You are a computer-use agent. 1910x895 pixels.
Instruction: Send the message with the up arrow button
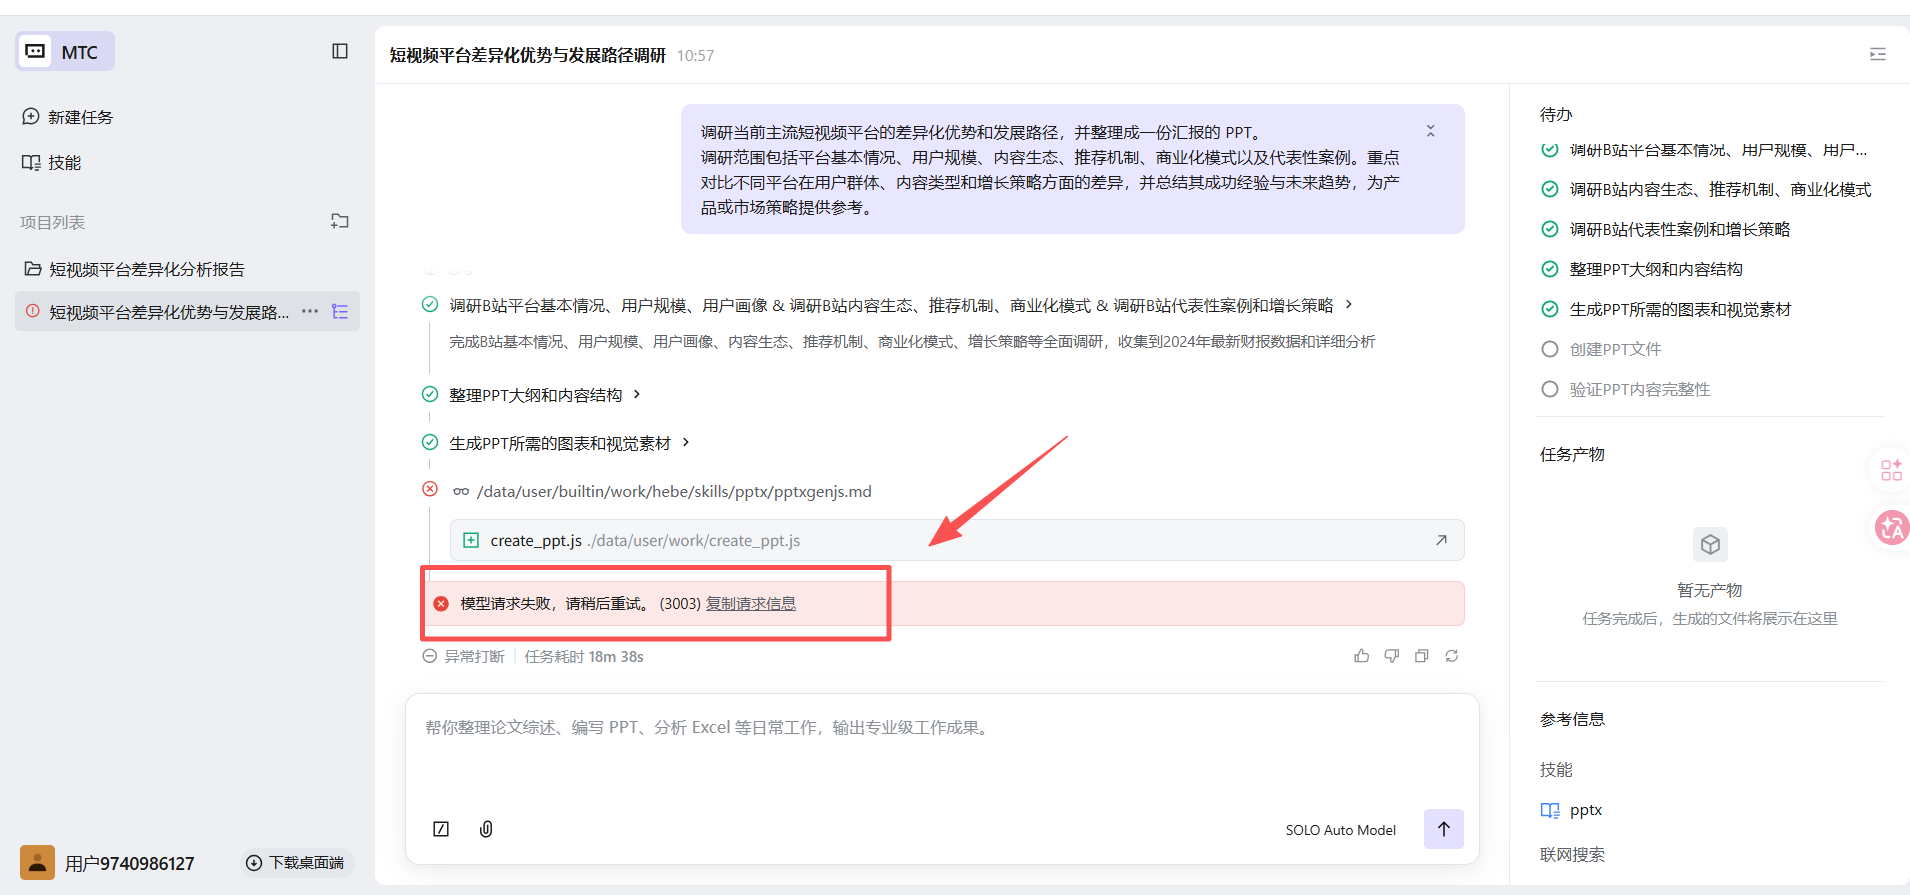pos(1444,829)
